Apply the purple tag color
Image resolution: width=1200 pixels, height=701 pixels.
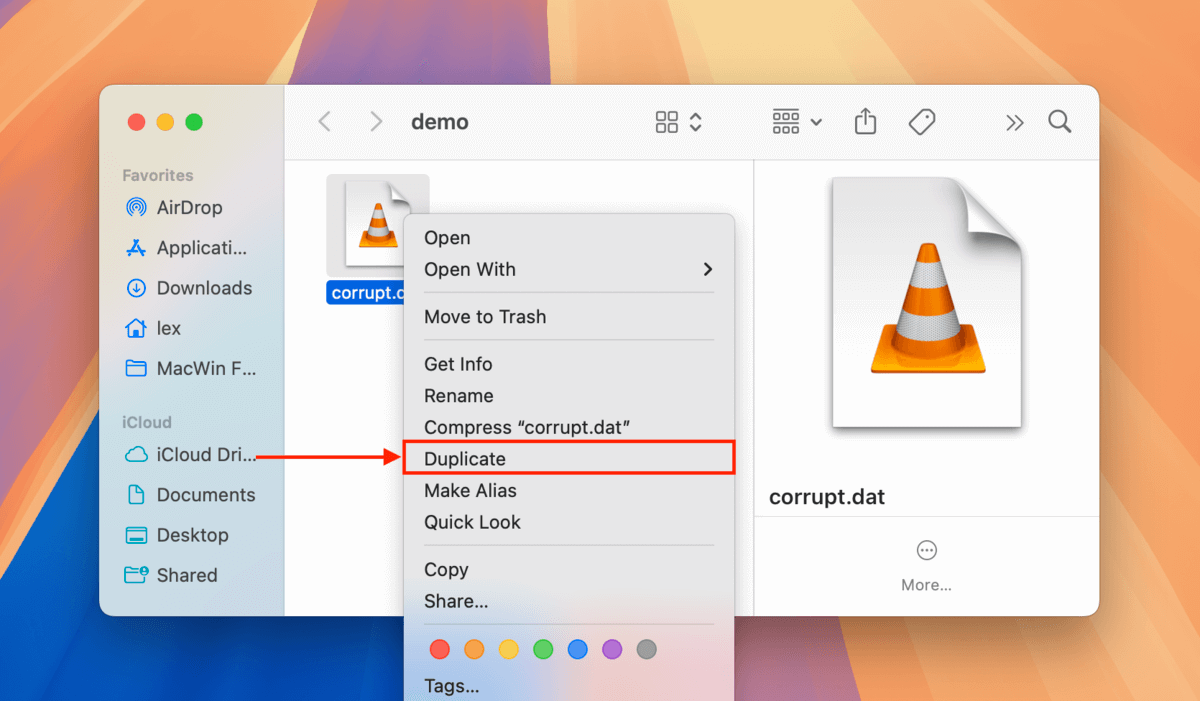(x=612, y=649)
